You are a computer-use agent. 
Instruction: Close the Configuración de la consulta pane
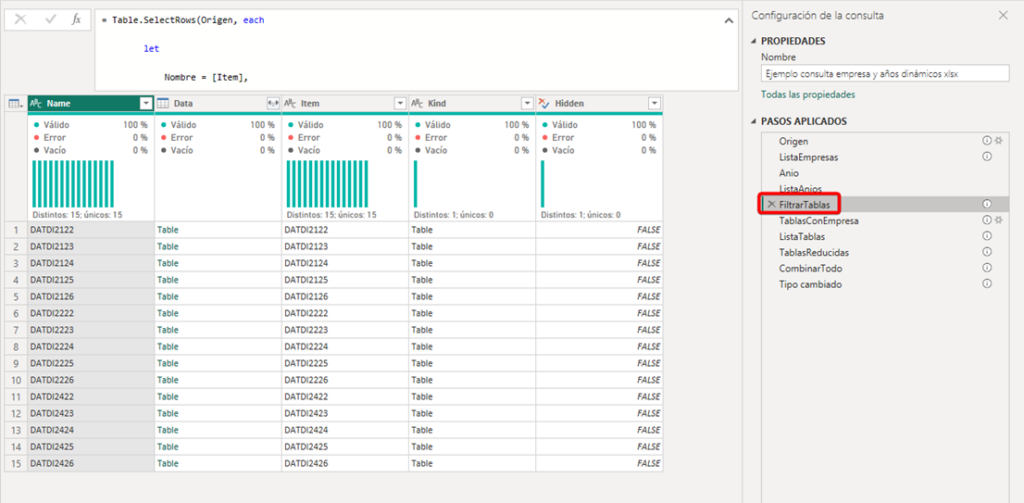pyautogui.click(x=1003, y=15)
